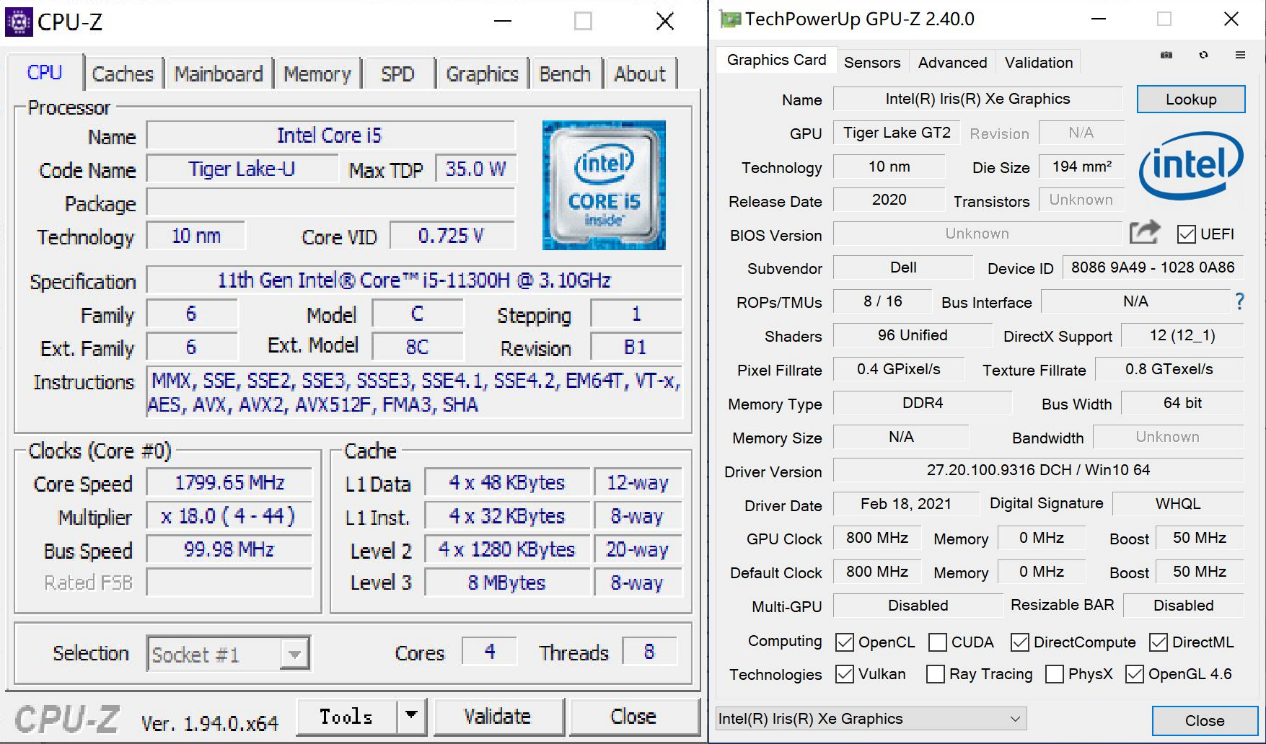Enable the Ray Tracing checkbox
Screen dimensions: 1266x744
[x=936, y=674]
